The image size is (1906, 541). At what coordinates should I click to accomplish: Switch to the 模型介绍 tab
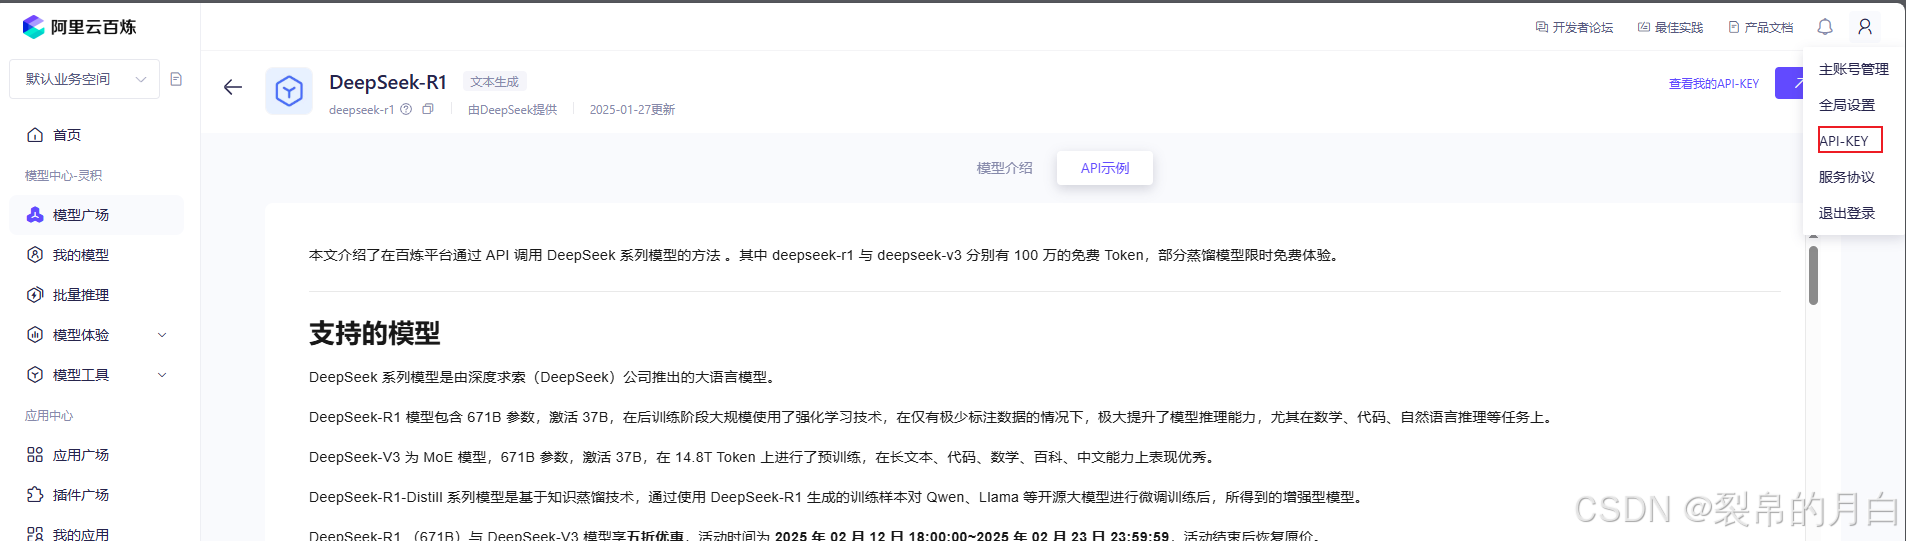point(1004,168)
